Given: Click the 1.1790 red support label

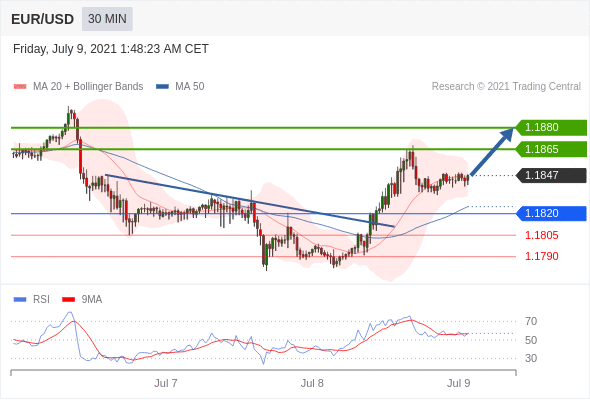Looking at the screenshot, I should (x=542, y=257).
